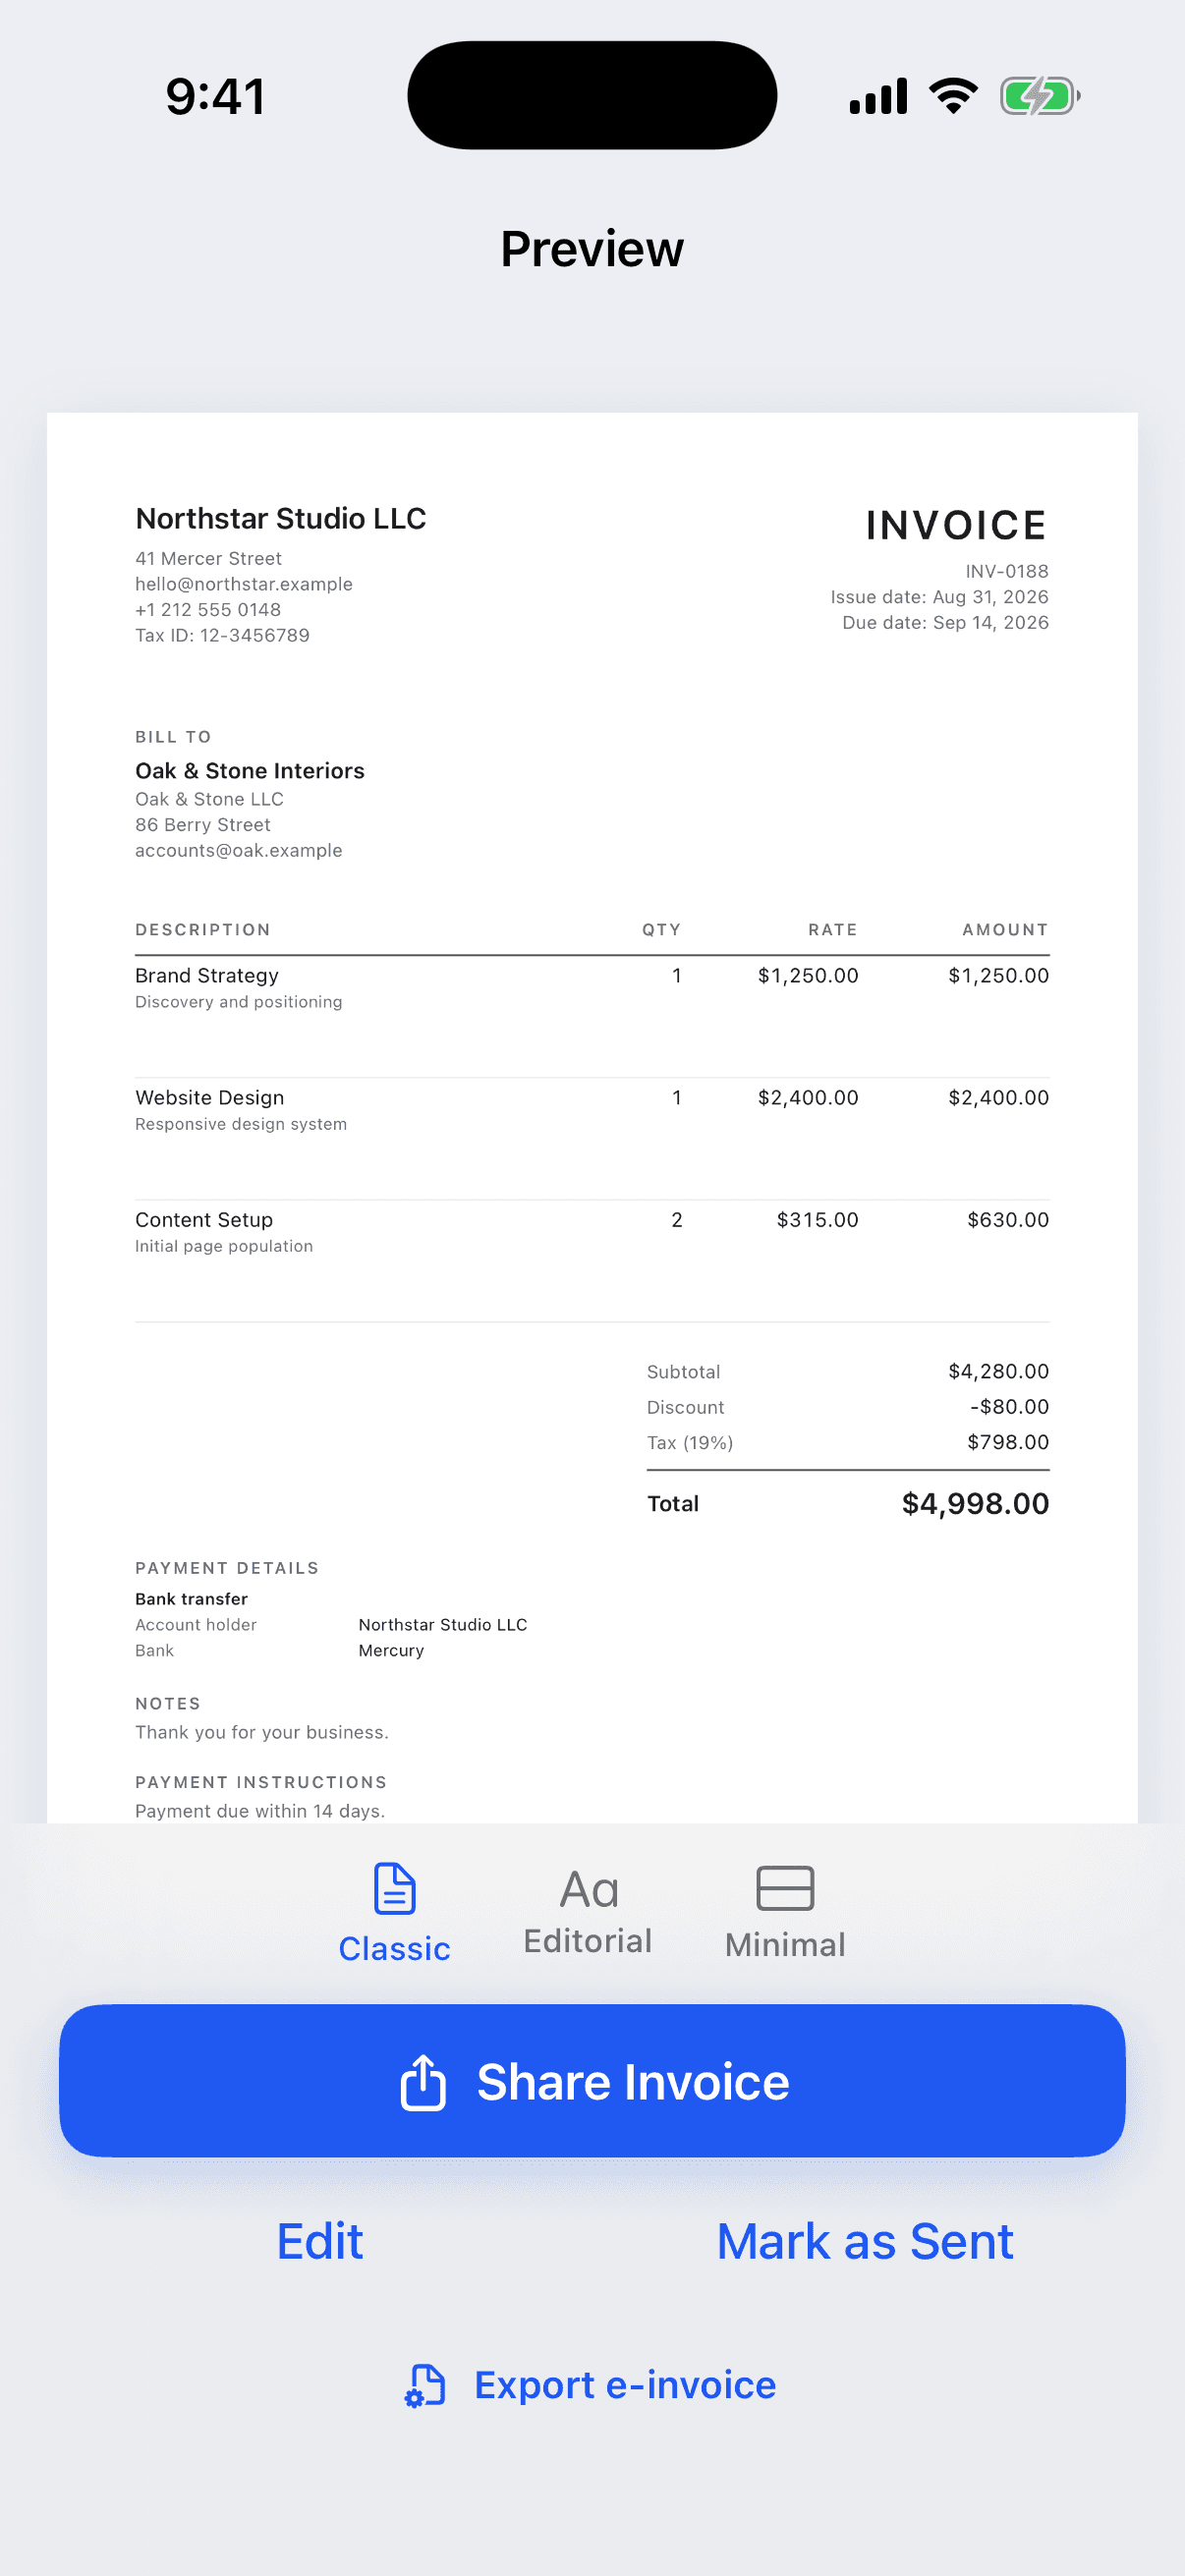This screenshot has height=2576, width=1185.
Task: Tap the Discount value -$80.00
Action: (1009, 1406)
